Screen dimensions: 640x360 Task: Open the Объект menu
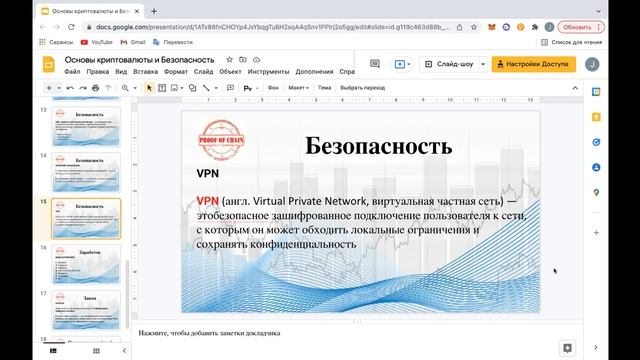(230, 71)
